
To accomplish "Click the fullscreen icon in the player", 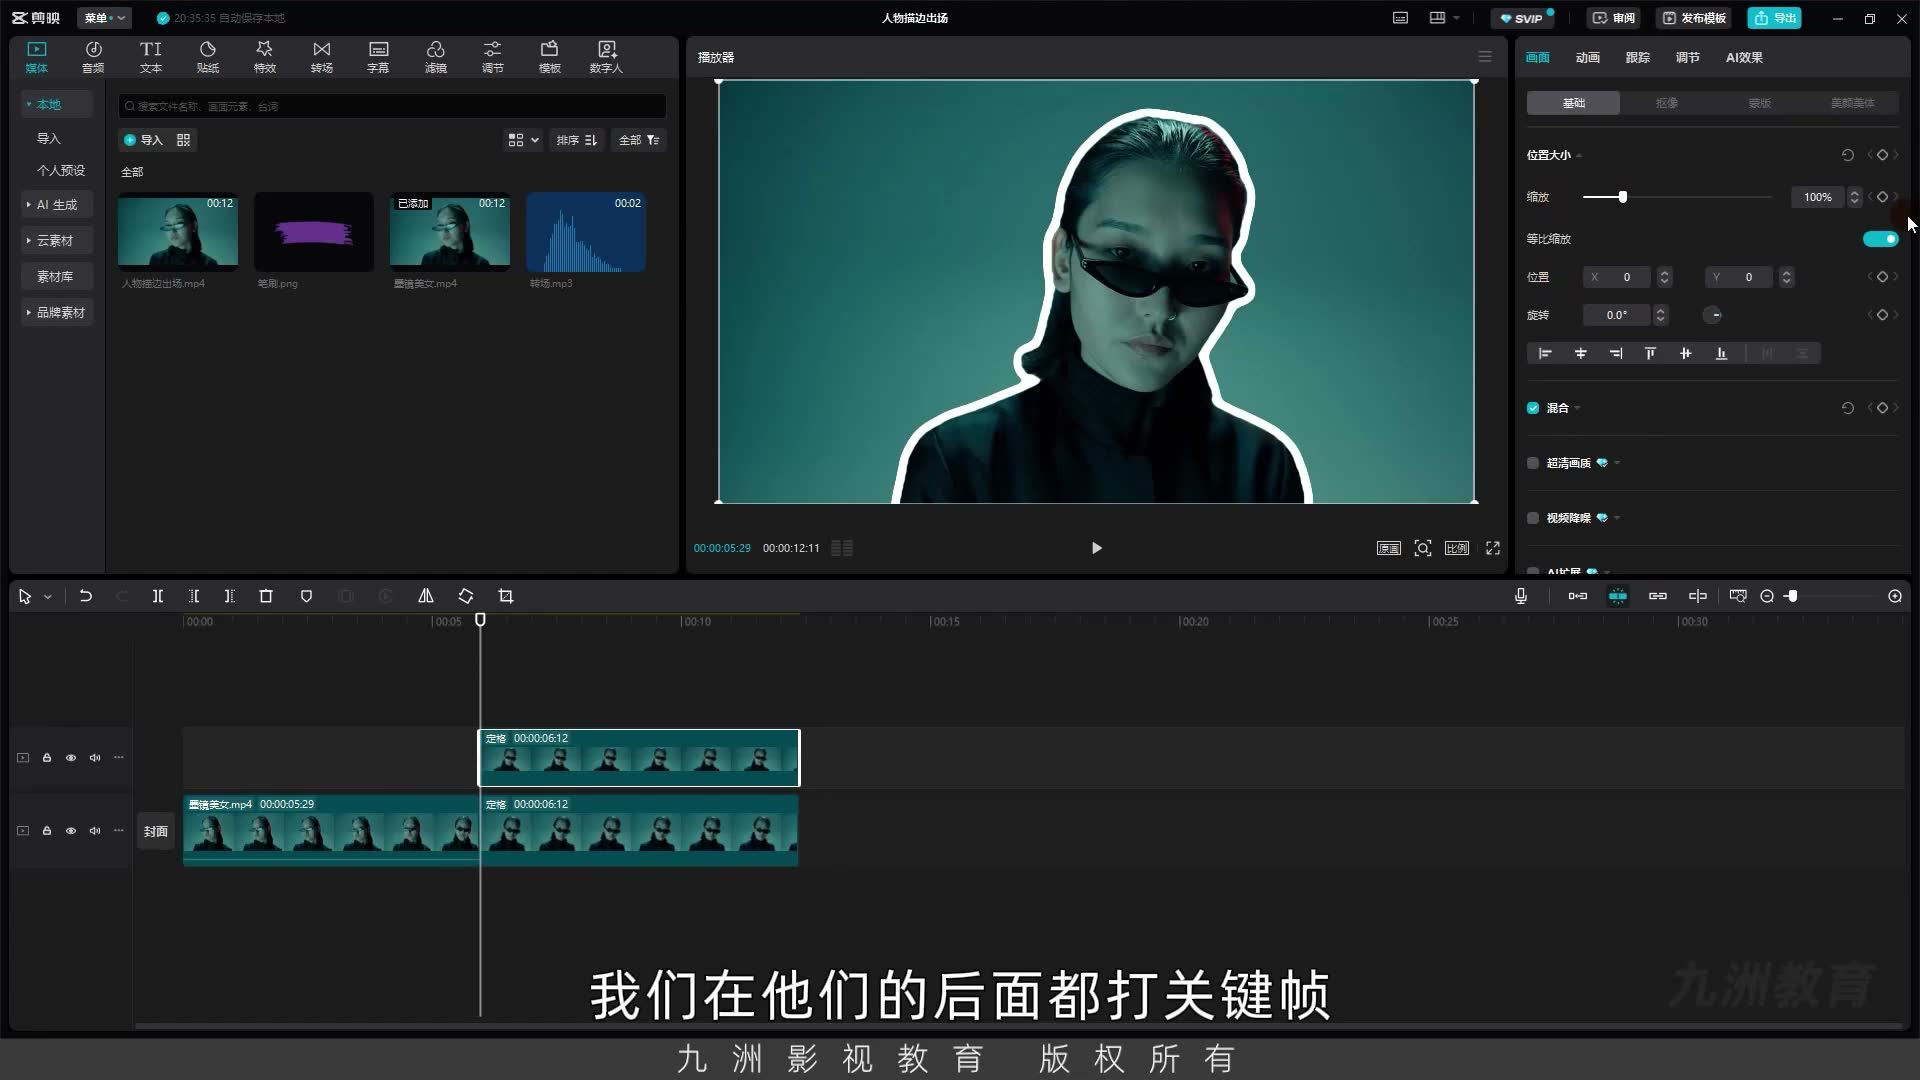I will point(1493,548).
